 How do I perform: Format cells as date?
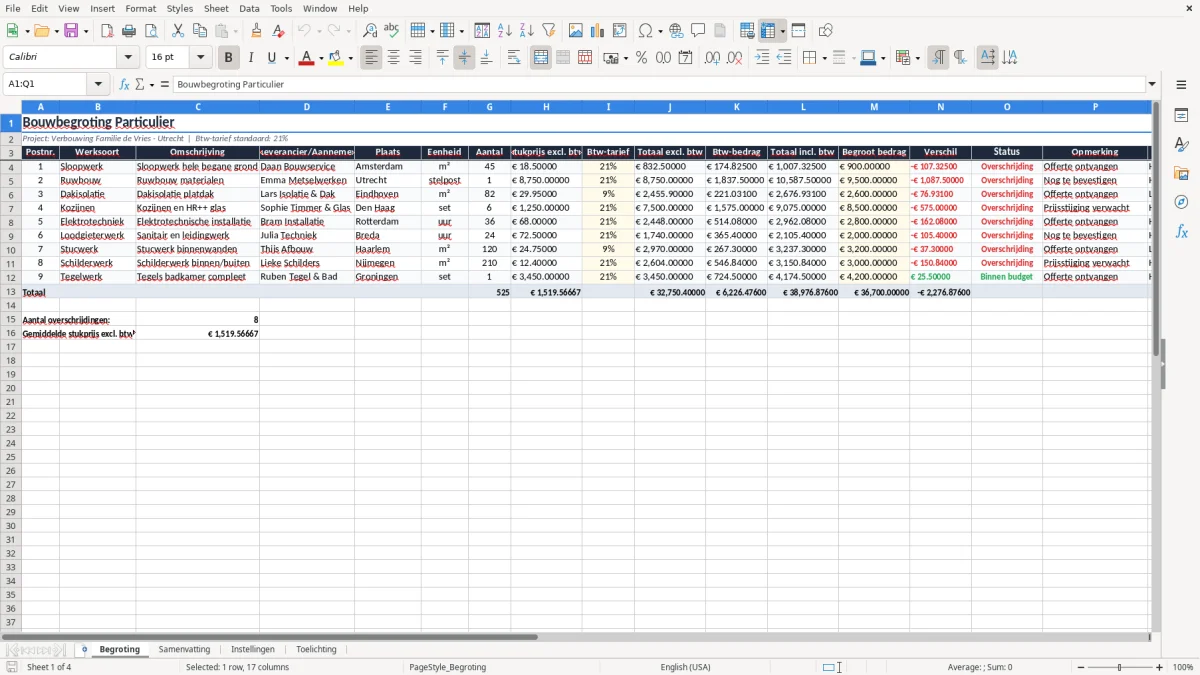[685, 58]
